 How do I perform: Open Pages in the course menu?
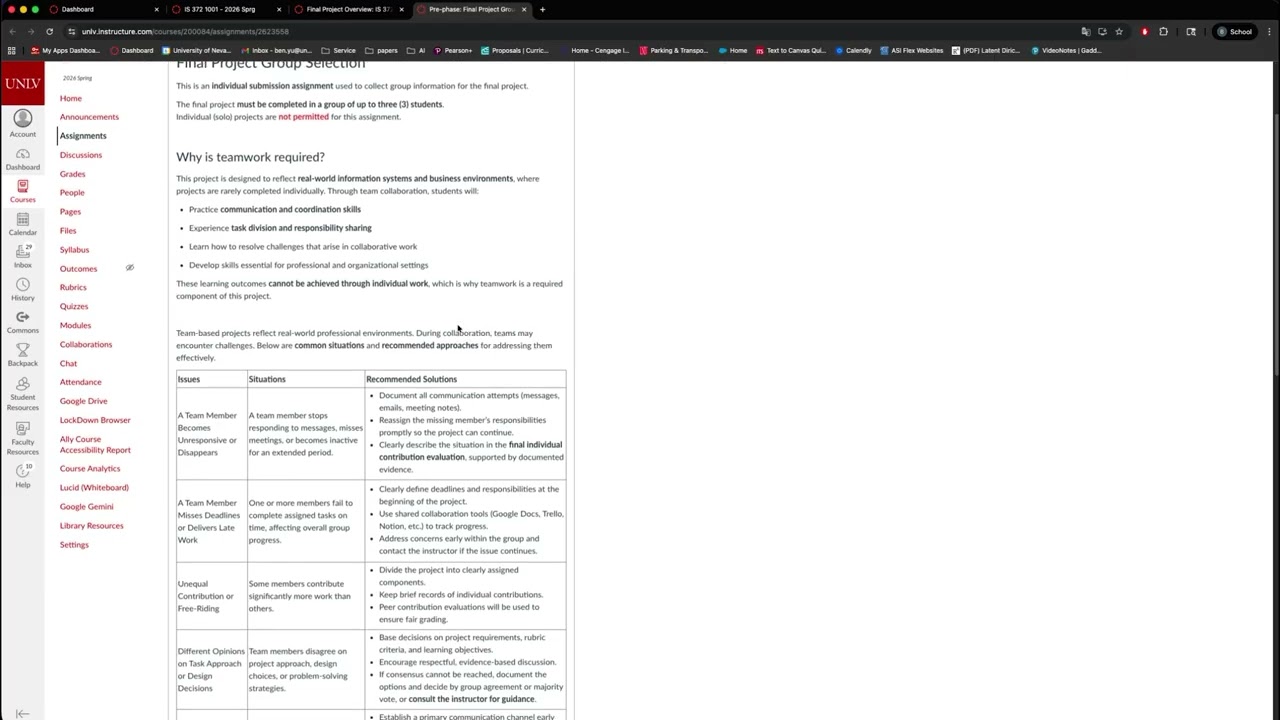point(70,211)
